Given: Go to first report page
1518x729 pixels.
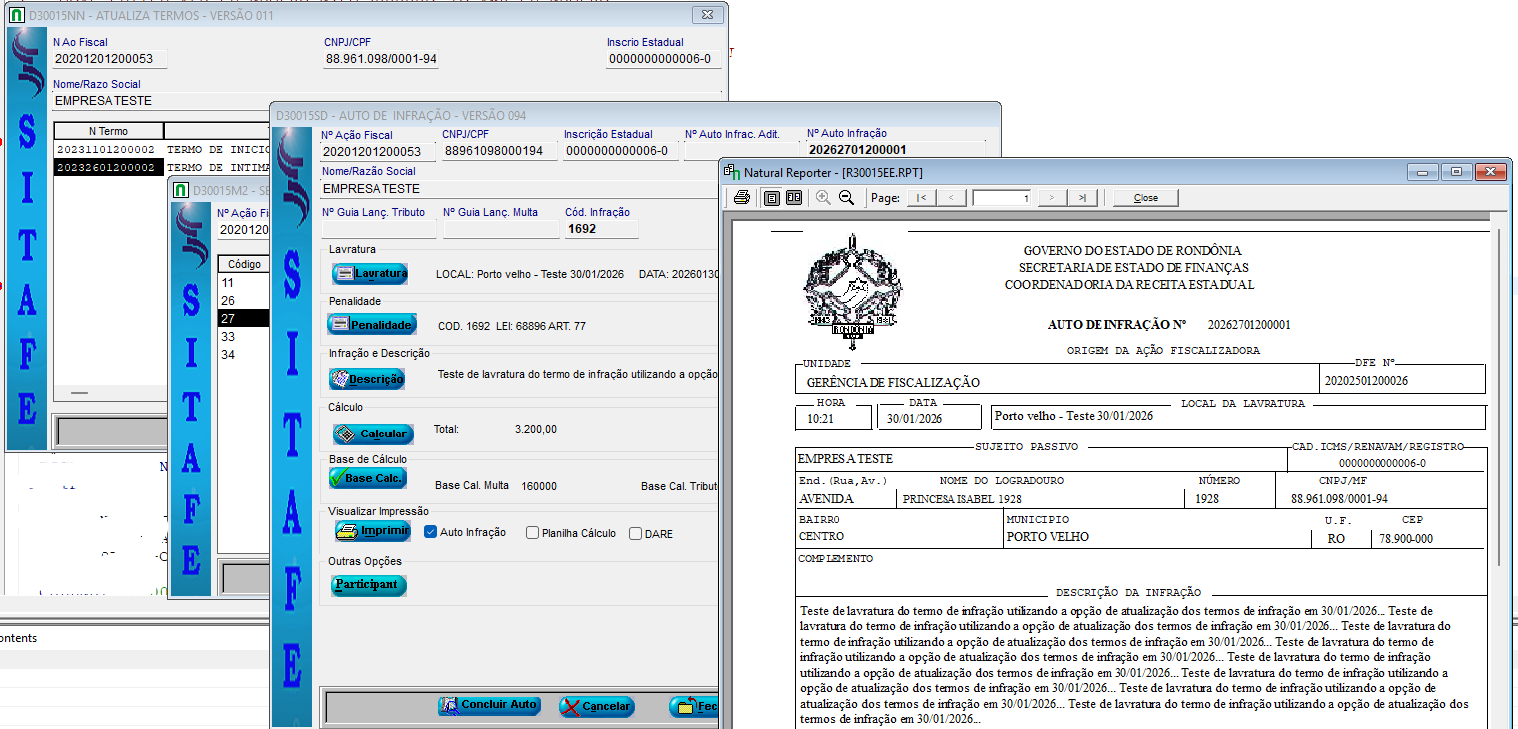Looking at the screenshot, I should pyautogui.click(x=920, y=198).
